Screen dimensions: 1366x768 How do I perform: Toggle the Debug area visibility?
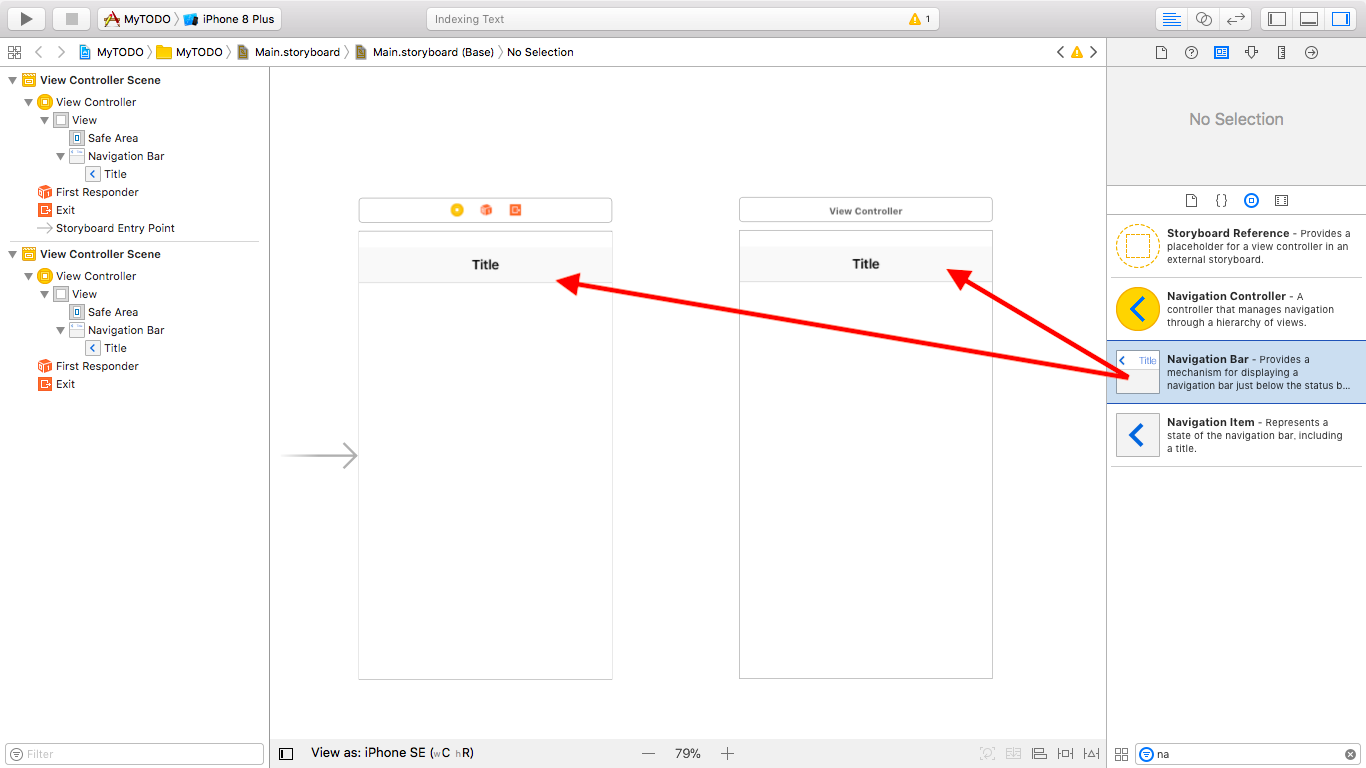[x=1307, y=18]
